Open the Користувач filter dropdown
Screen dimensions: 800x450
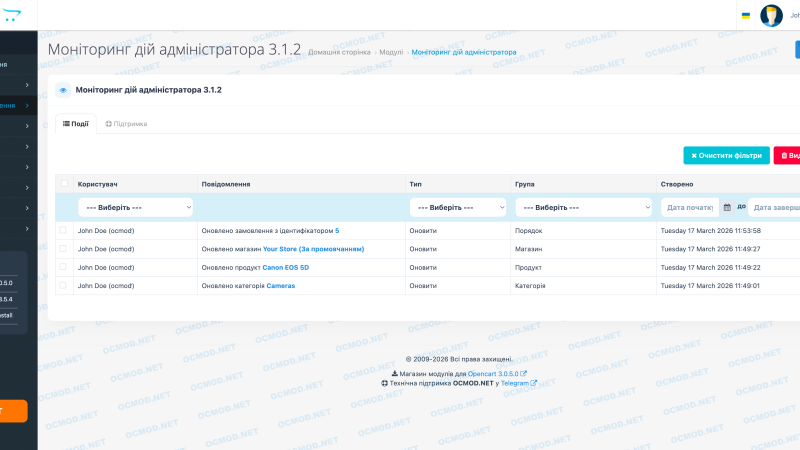[135, 207]
